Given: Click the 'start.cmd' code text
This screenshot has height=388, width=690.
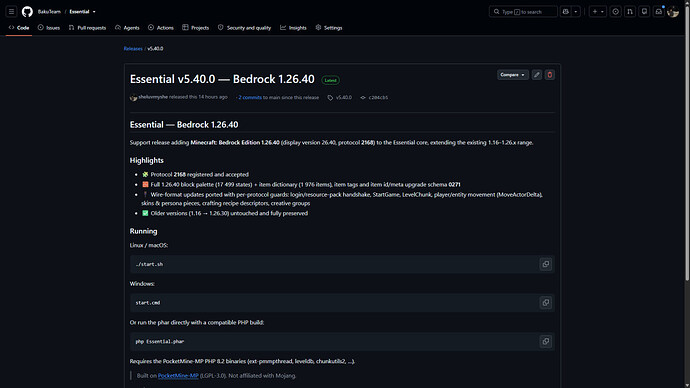Looking at the screenshot, I should coord(148,303).
